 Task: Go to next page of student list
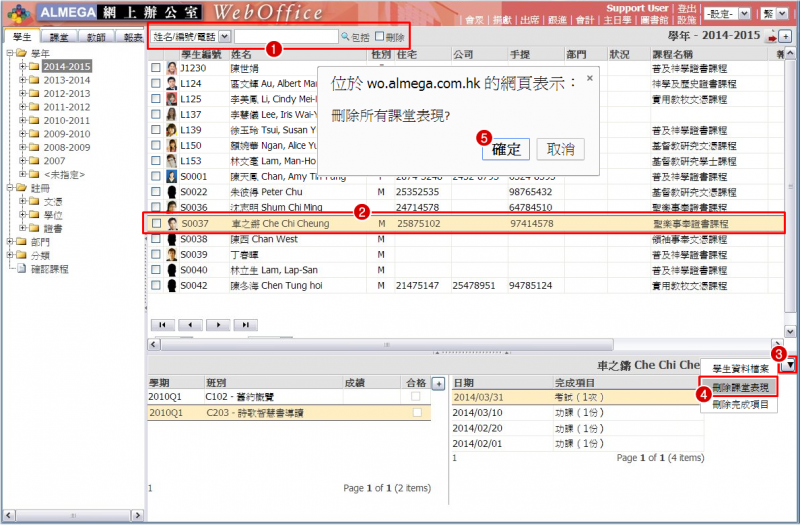click(218, 325)
